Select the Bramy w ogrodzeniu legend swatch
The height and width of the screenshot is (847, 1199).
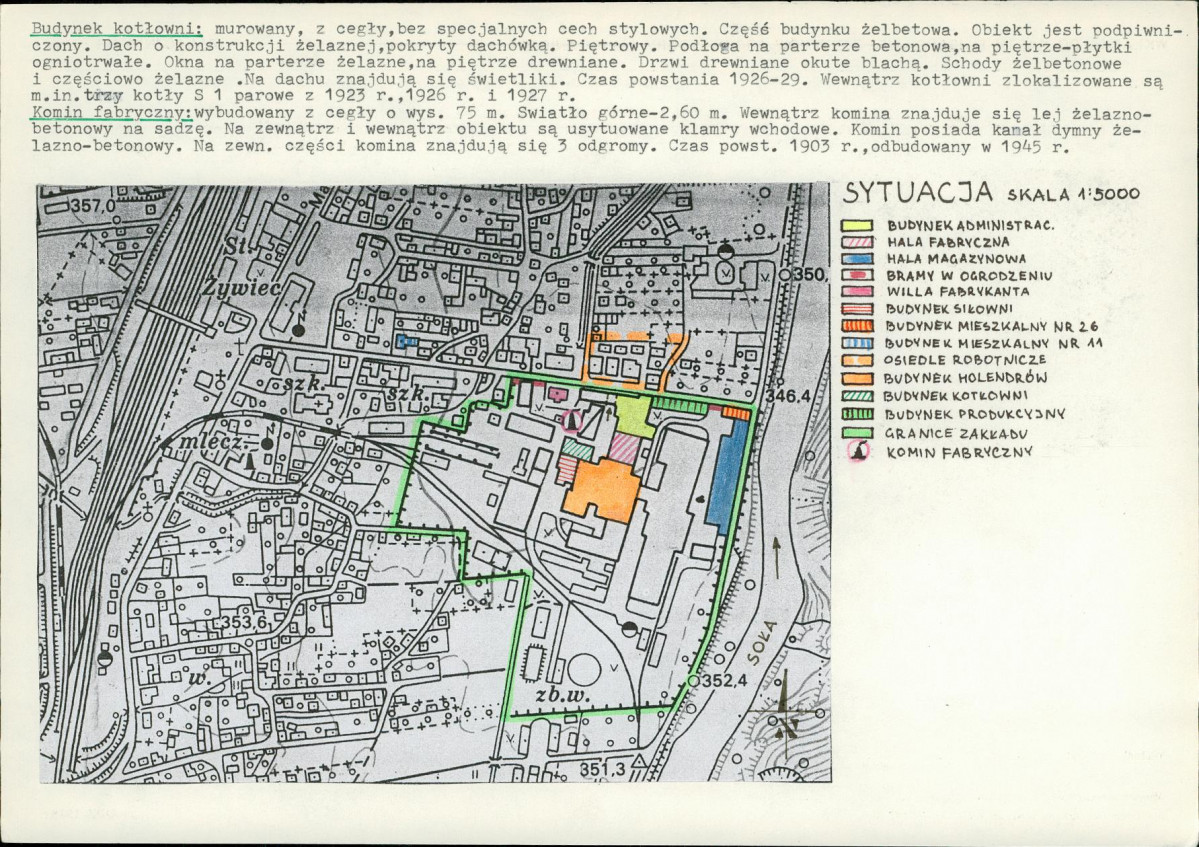click(856, 274)
